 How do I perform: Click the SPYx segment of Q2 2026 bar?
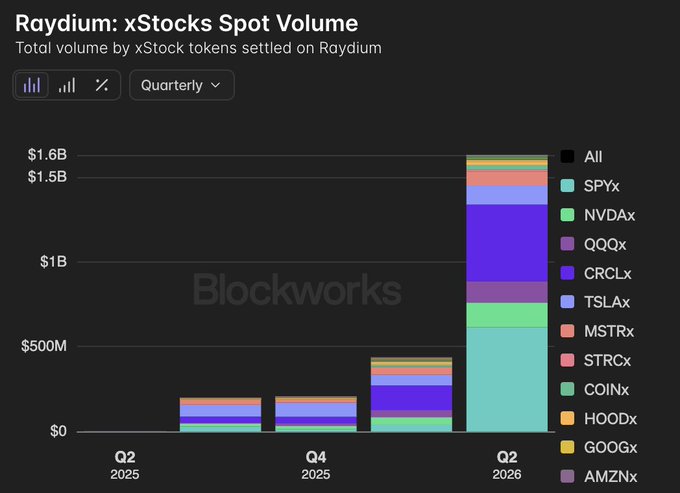507,379
